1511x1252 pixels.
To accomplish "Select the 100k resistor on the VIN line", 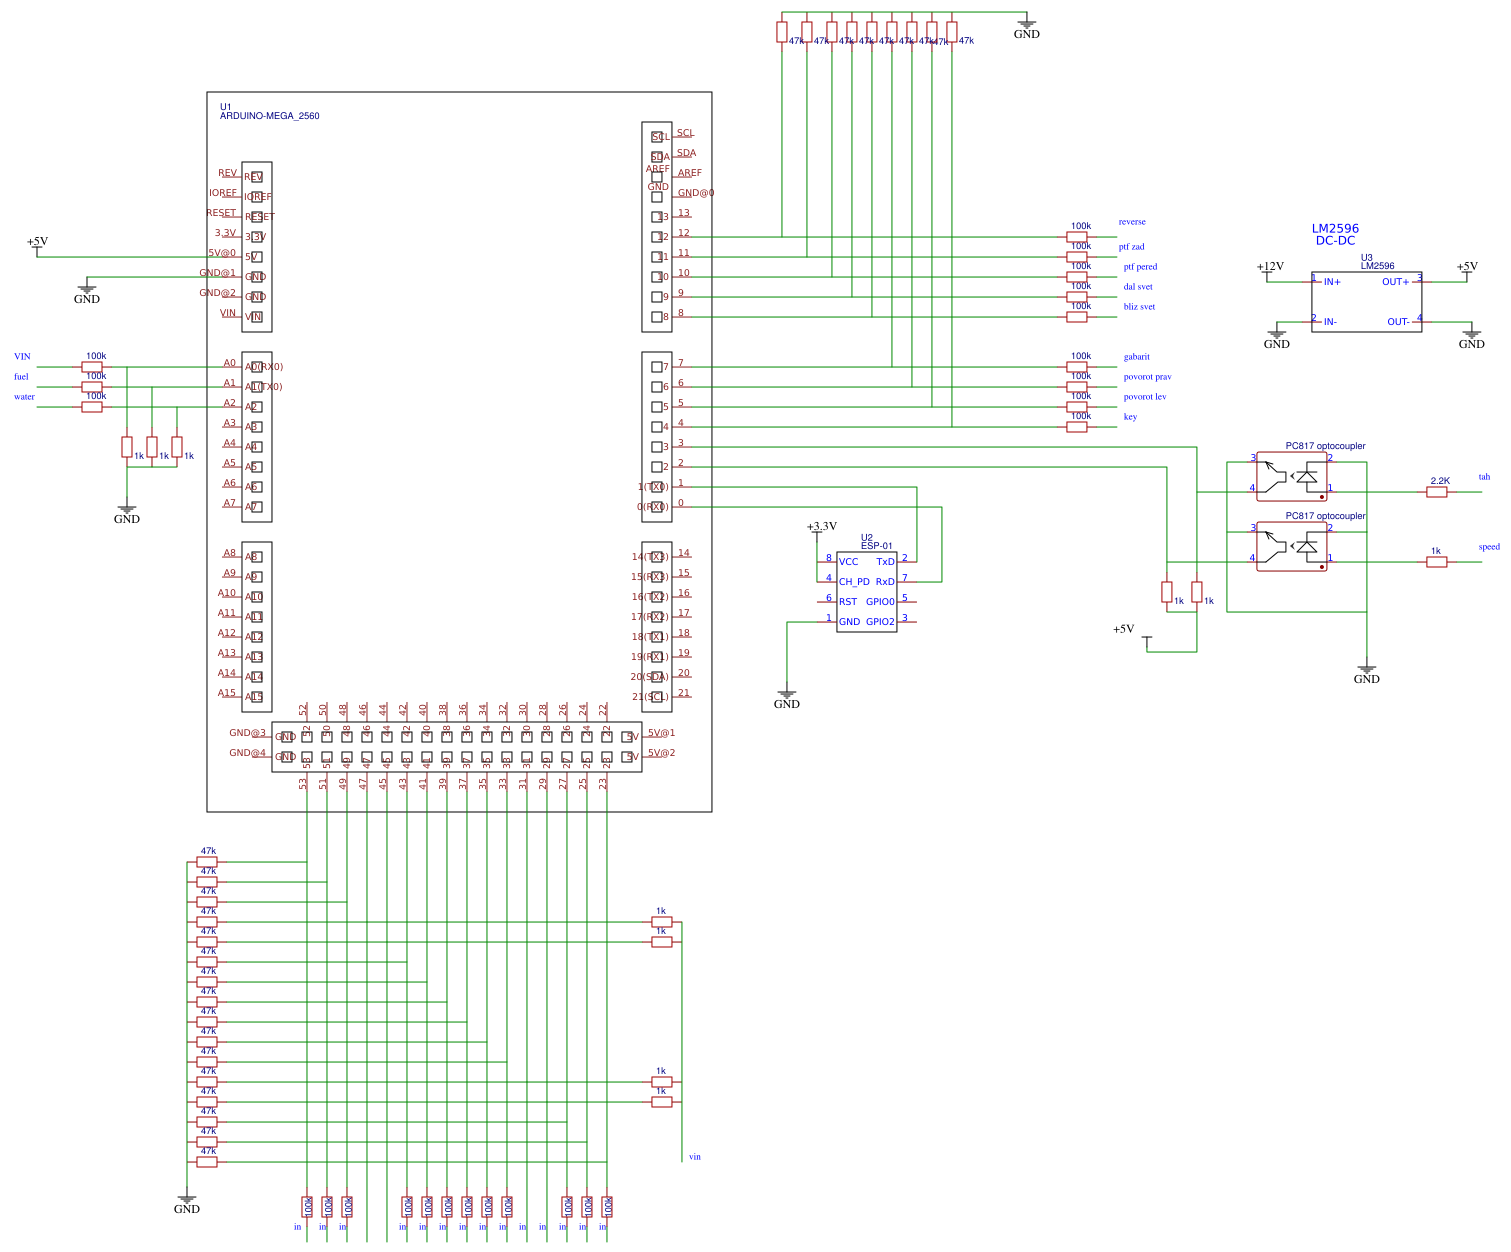I will point(93,366).
